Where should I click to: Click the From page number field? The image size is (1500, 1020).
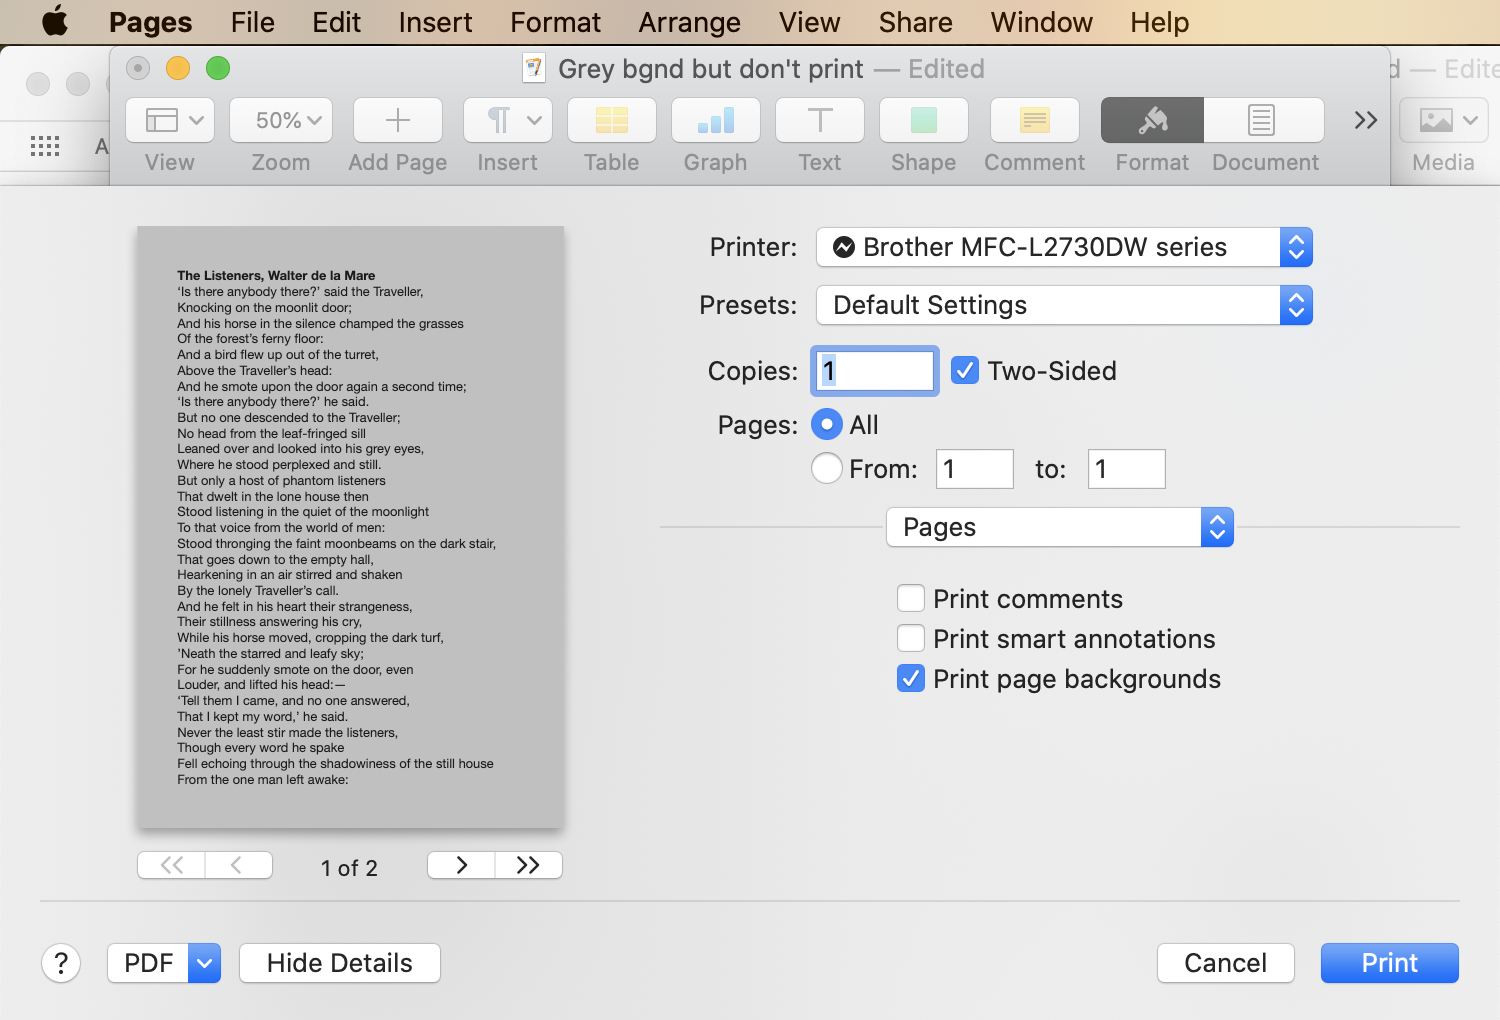975,469
